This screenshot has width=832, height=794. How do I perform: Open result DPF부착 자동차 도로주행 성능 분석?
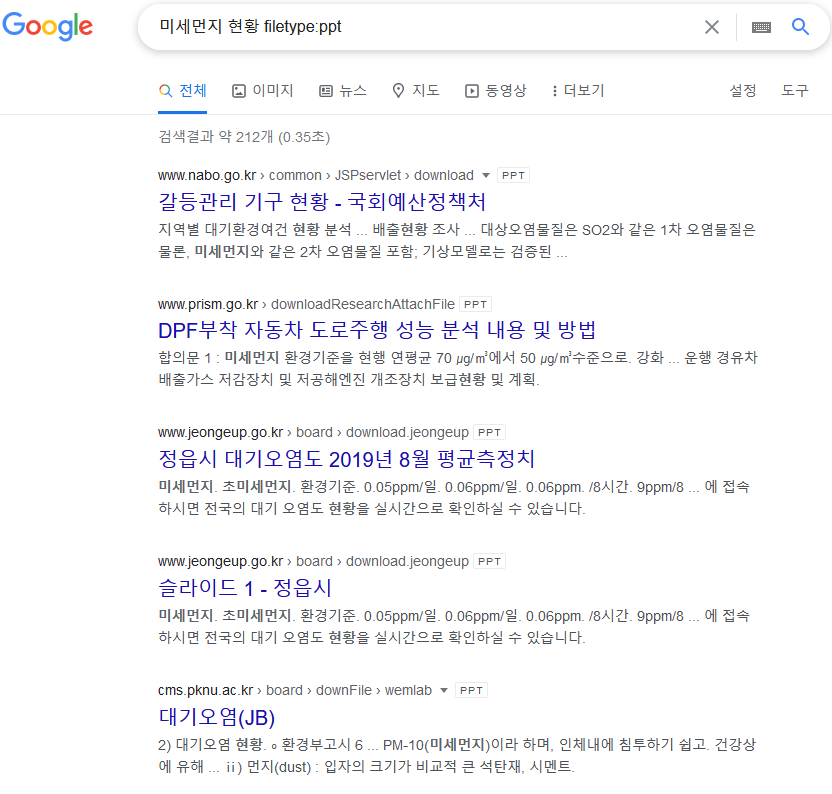pos(377,330)
